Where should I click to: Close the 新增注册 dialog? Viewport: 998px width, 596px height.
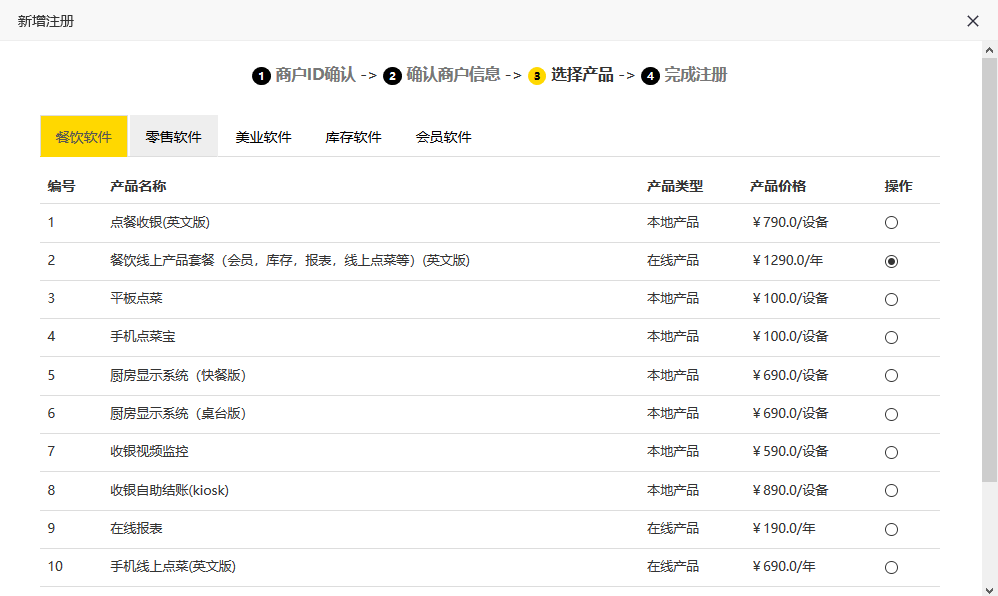point(973,21)
